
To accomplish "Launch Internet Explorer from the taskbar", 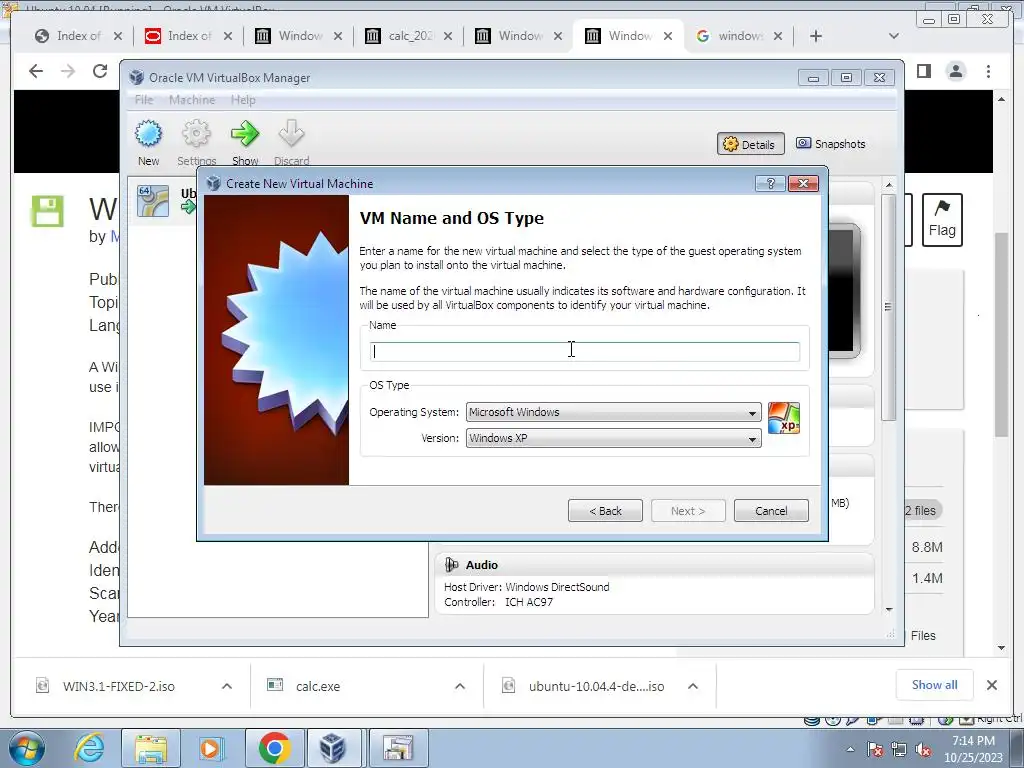I will pos(89,748).
